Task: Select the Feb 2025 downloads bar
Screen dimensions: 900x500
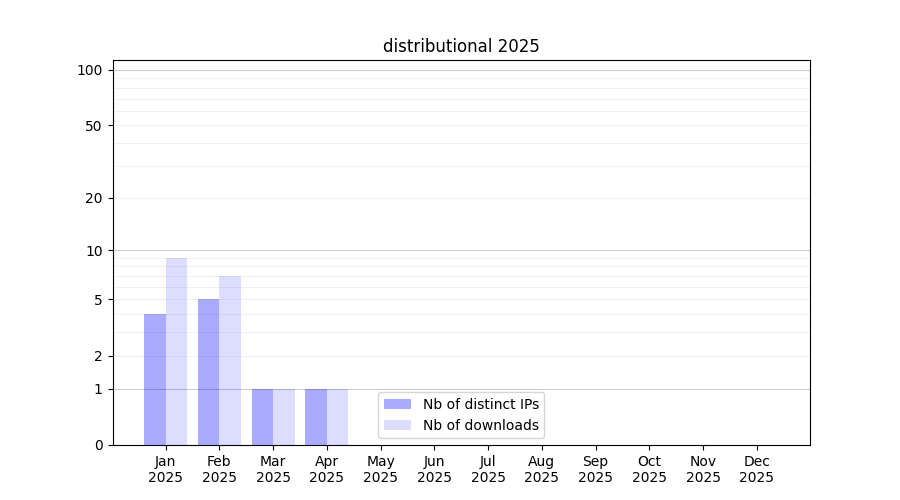Action: (230, 360)
